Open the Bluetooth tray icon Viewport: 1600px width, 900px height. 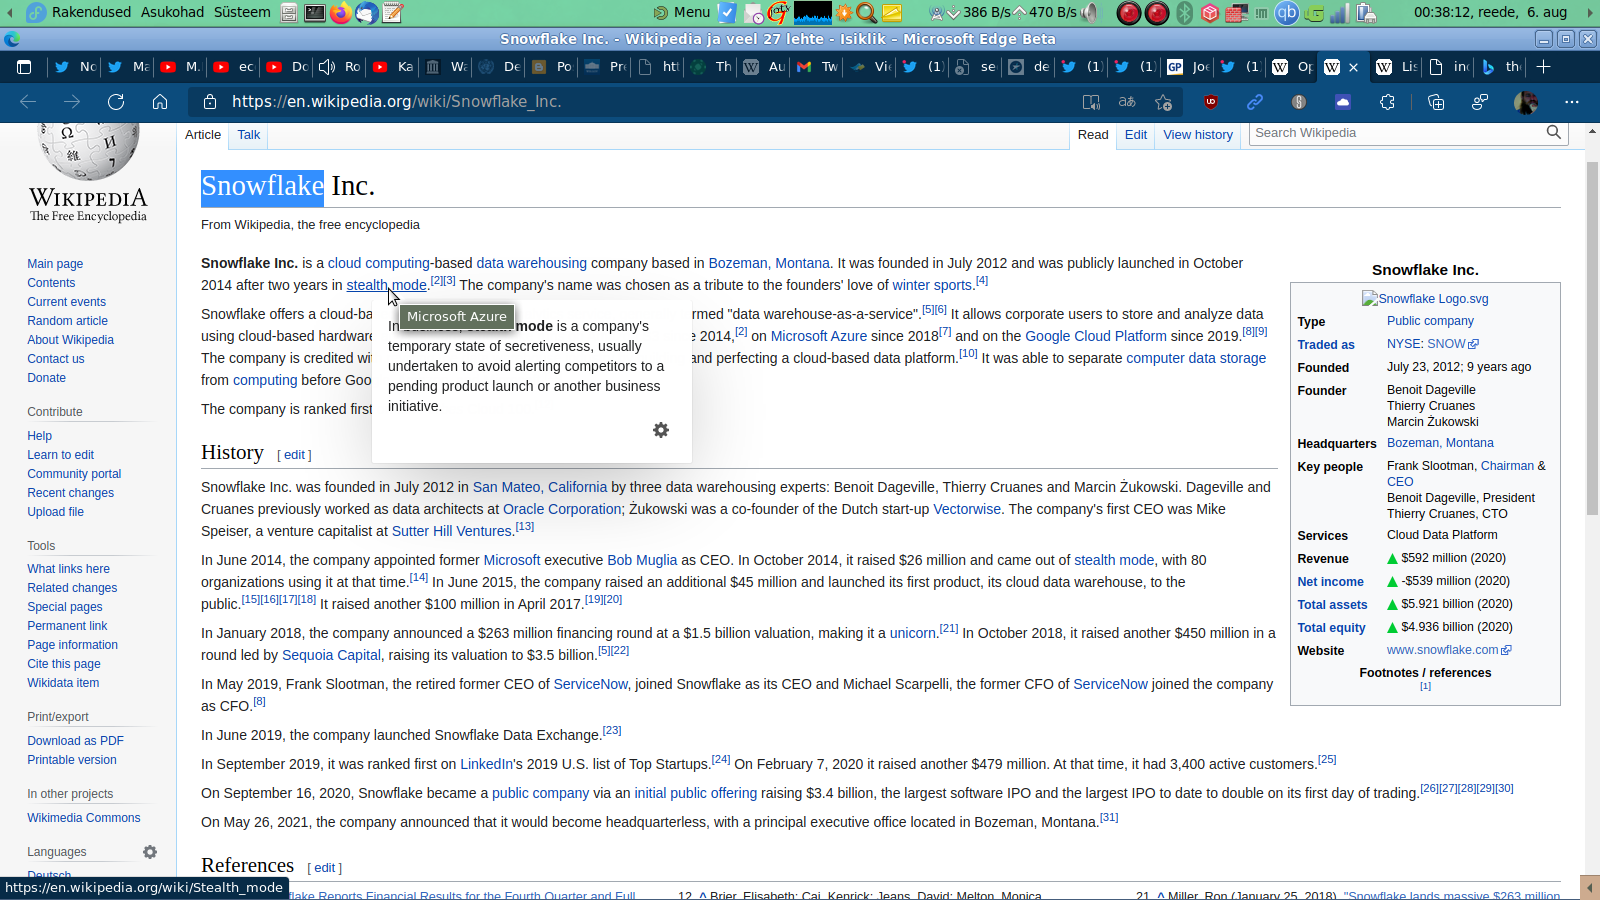coord(1185,13)
